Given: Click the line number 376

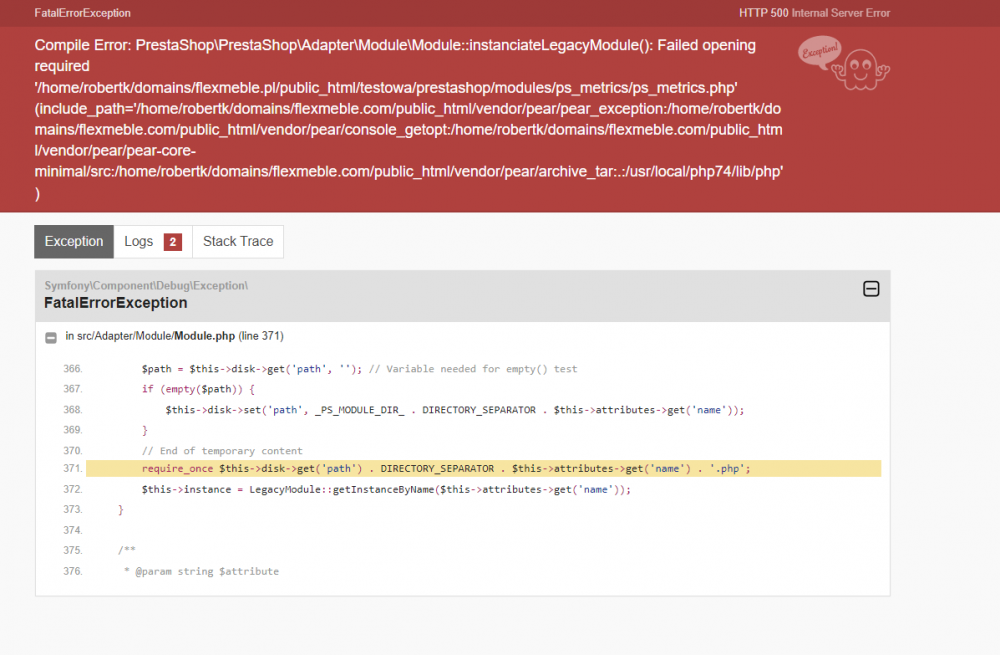Looking at the screenshot, I should pyautogui.click(x=73, y=571).
